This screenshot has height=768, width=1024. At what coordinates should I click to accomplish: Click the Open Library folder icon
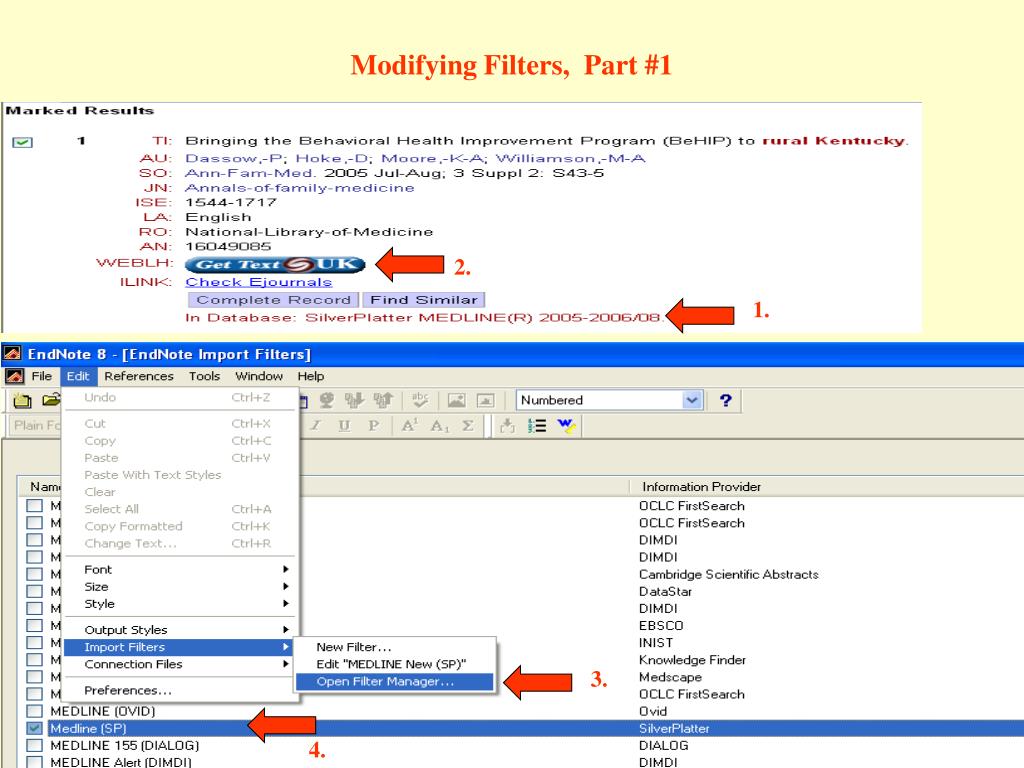point(51,400)
